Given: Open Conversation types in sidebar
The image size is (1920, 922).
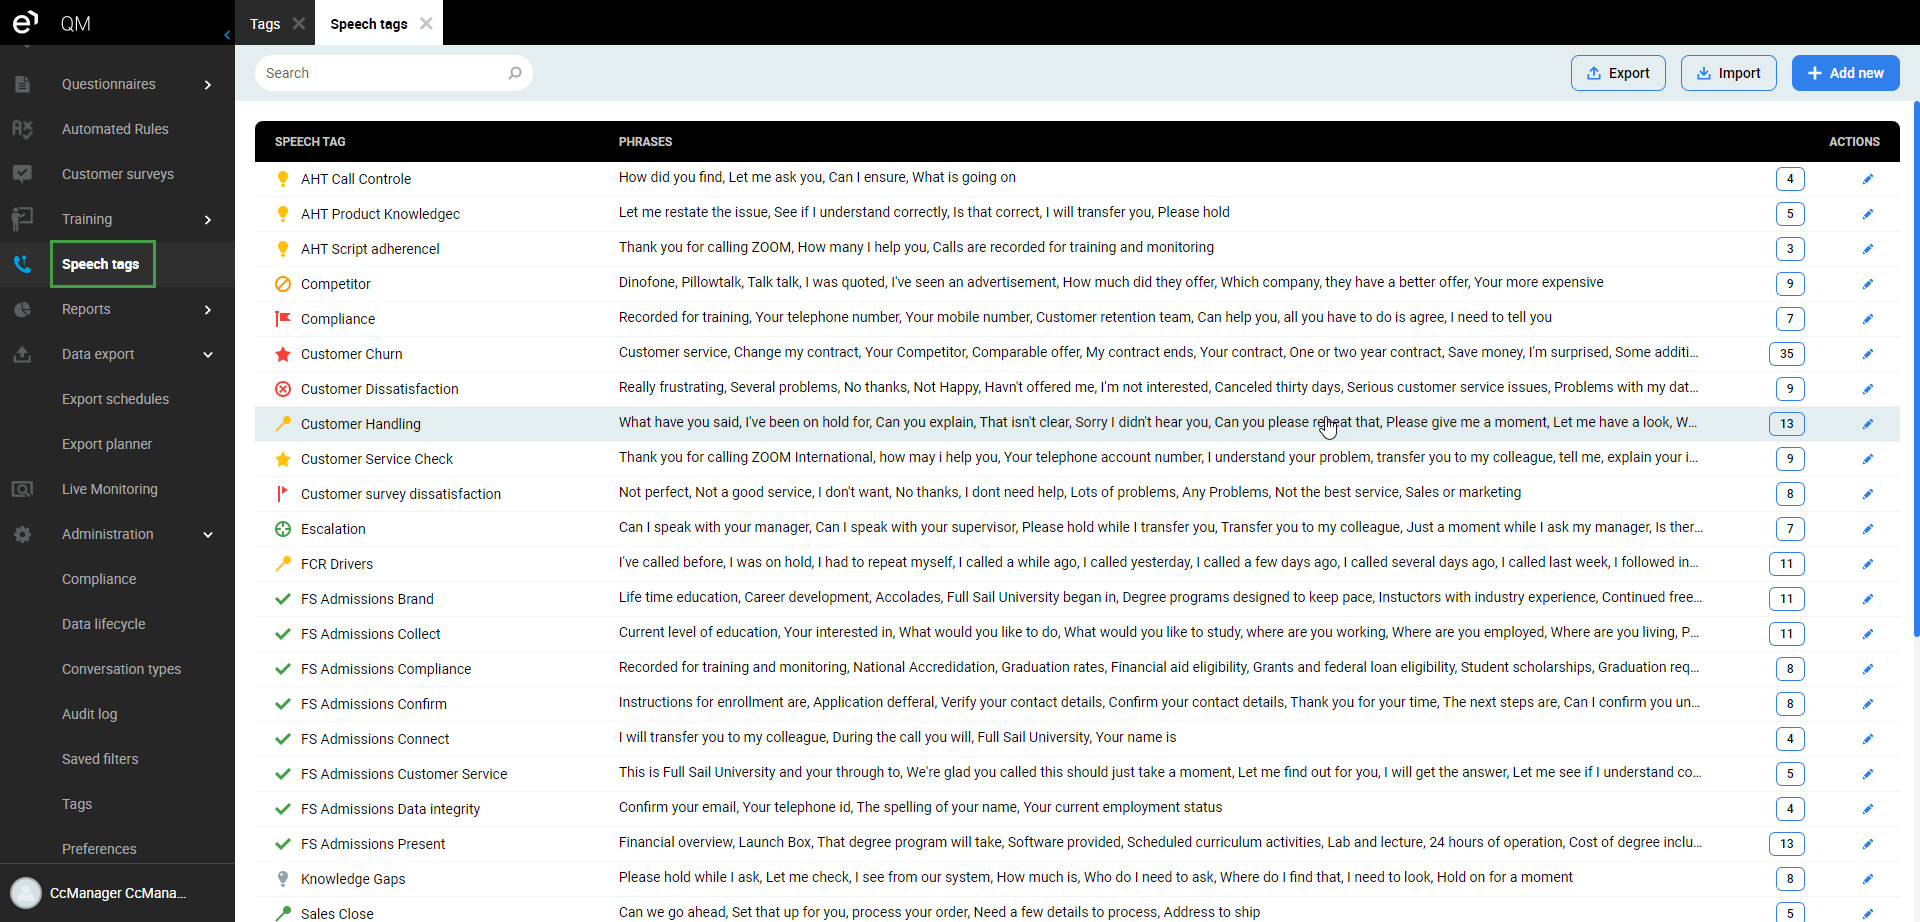Looking at the screenshot, I should (121, 669).
